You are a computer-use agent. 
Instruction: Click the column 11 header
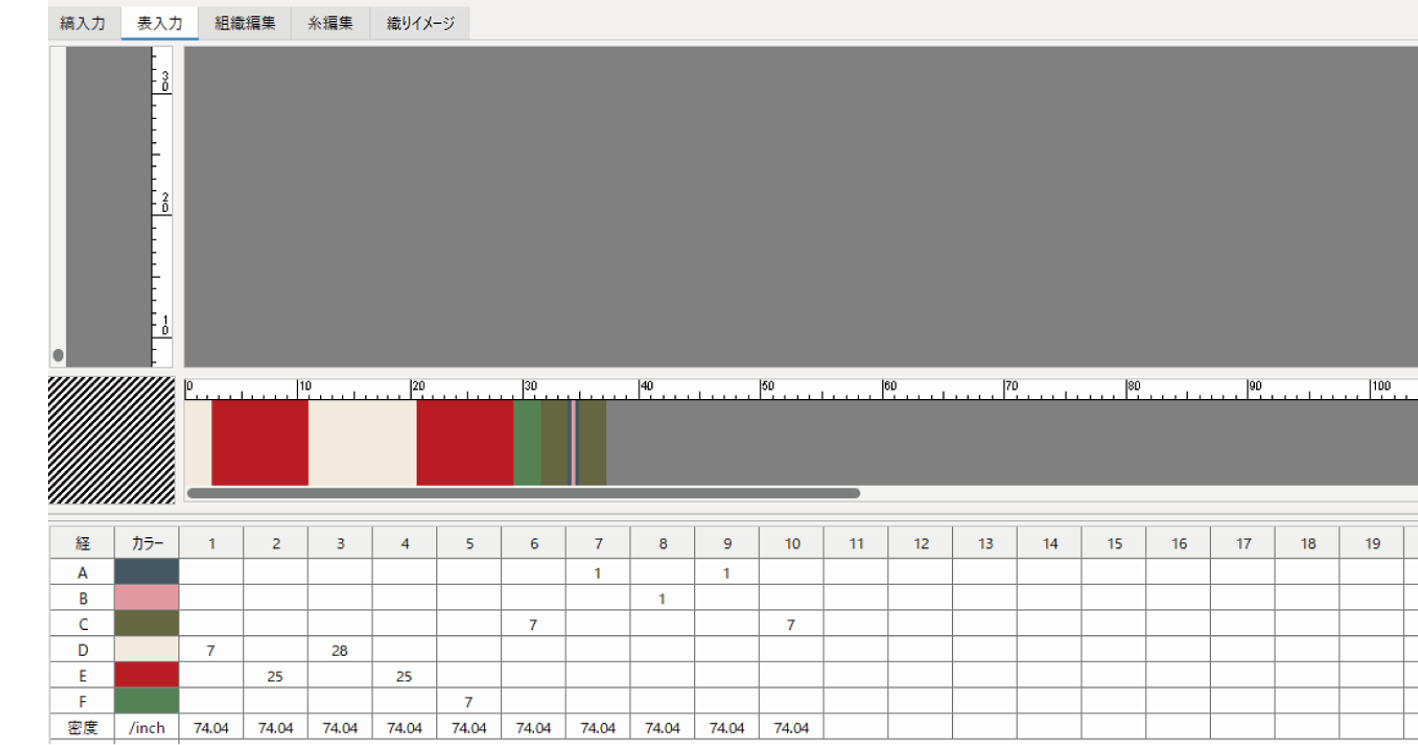856,544
